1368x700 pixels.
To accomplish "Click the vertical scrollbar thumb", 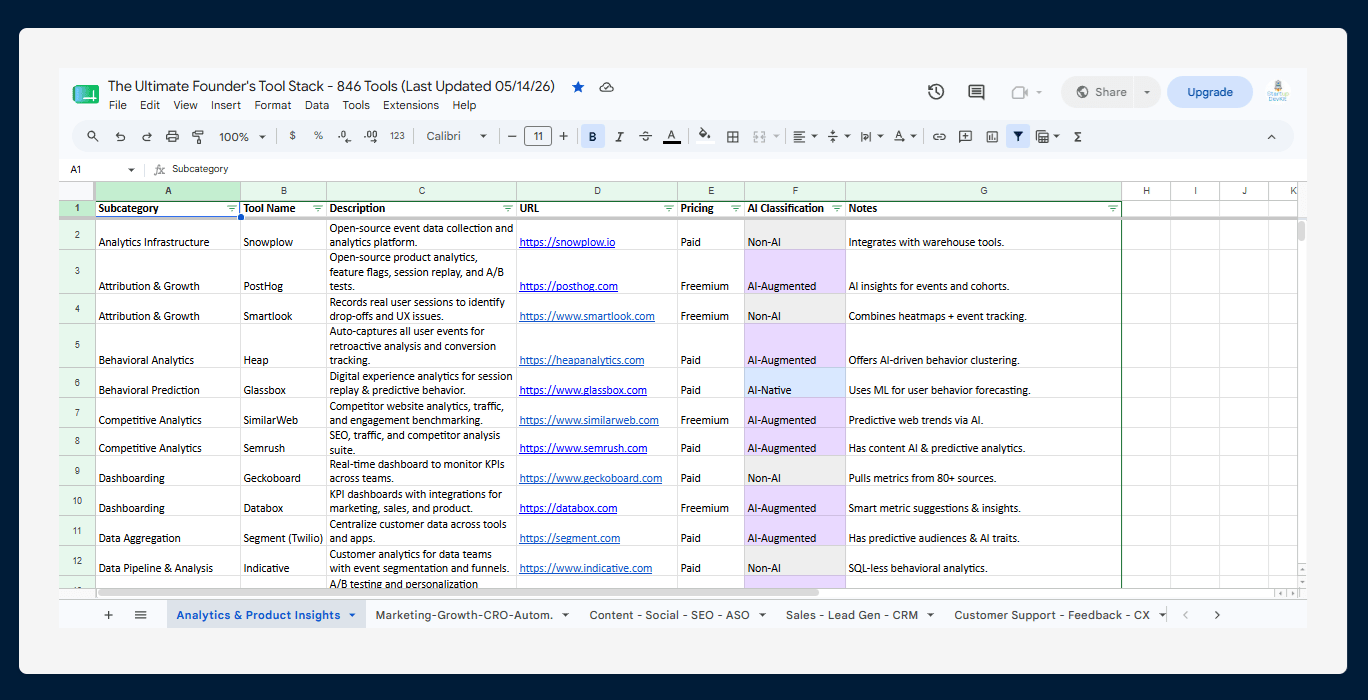I will pos(1301,231).
